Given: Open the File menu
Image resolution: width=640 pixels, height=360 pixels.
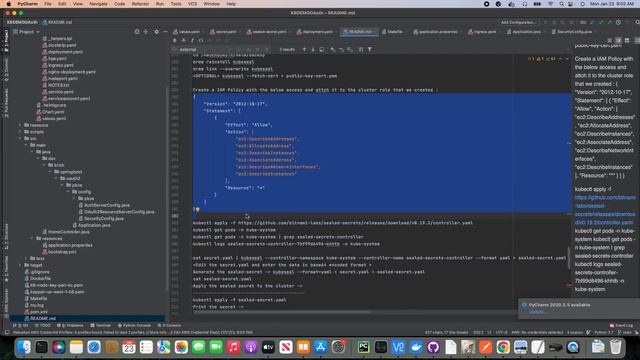Looking at the screenshot, I should coord(48,4).
